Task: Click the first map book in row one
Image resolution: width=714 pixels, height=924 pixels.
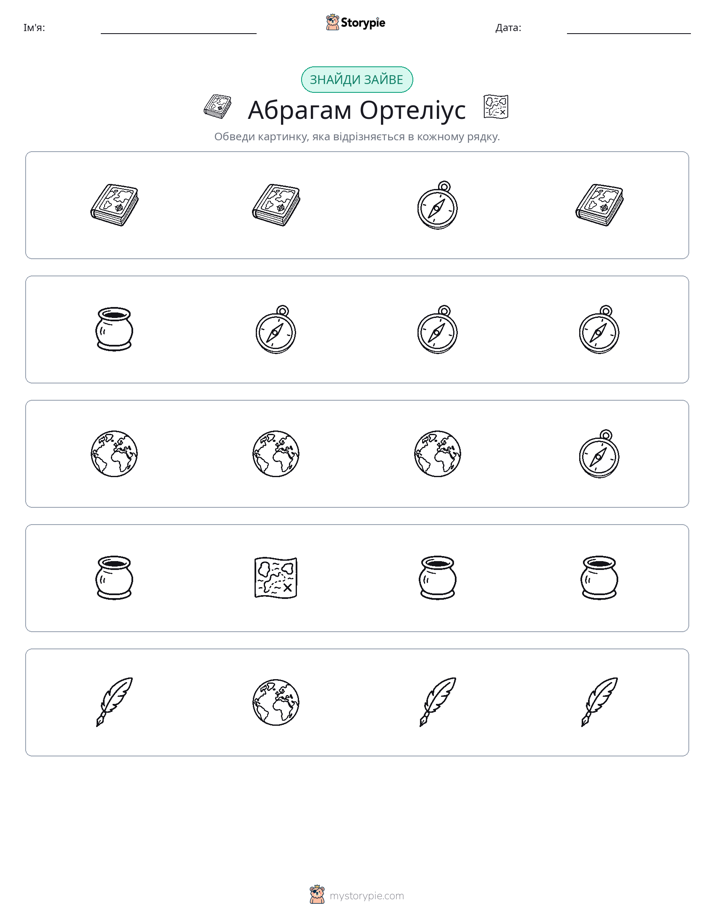Action: (114, 205)
